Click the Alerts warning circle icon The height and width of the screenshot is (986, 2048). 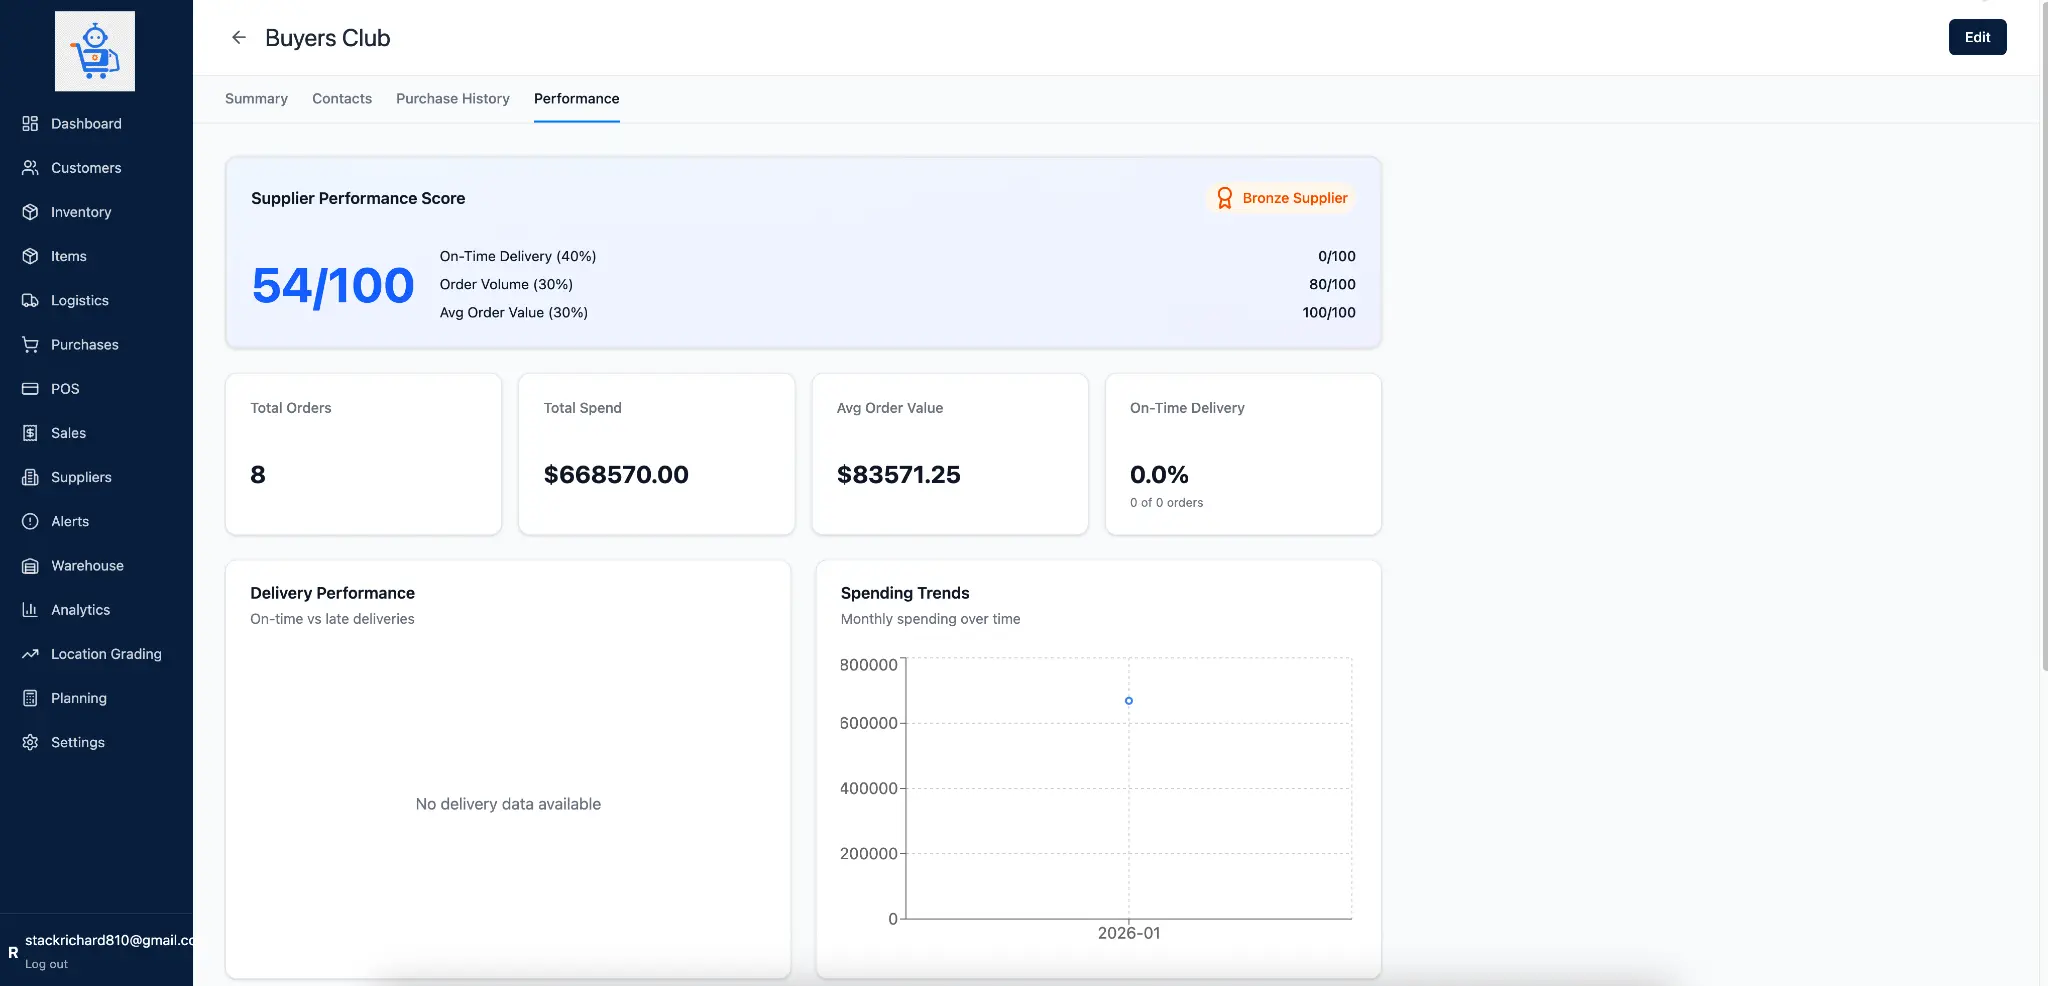click(30, 522)
